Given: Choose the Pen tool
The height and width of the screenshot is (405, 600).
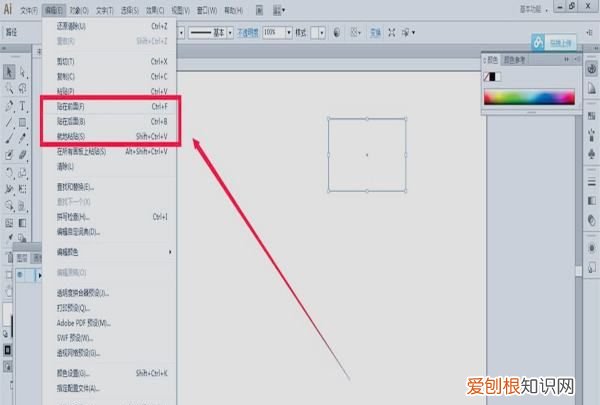Looking at the screenshot, I should coord(9,105).
